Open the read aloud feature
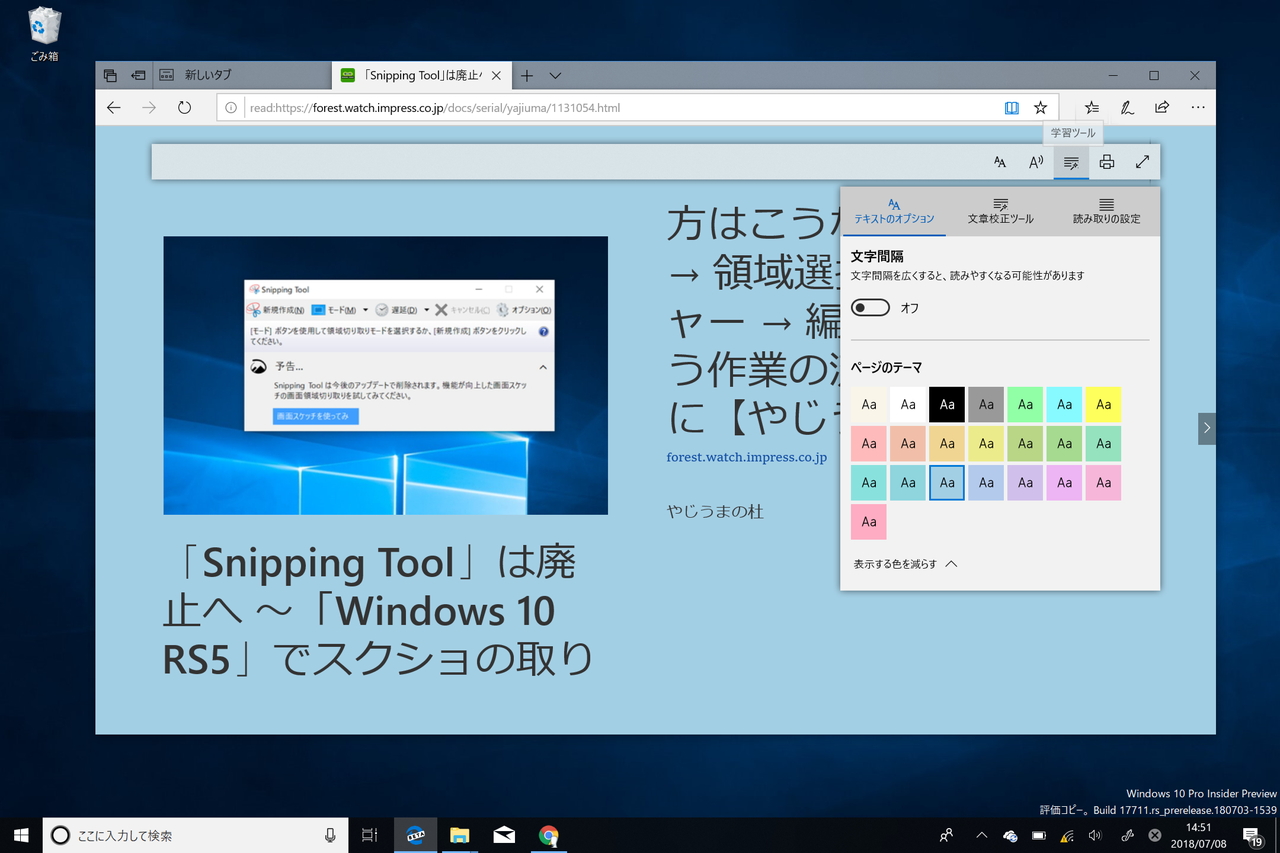 click(x=1036, y=161)
